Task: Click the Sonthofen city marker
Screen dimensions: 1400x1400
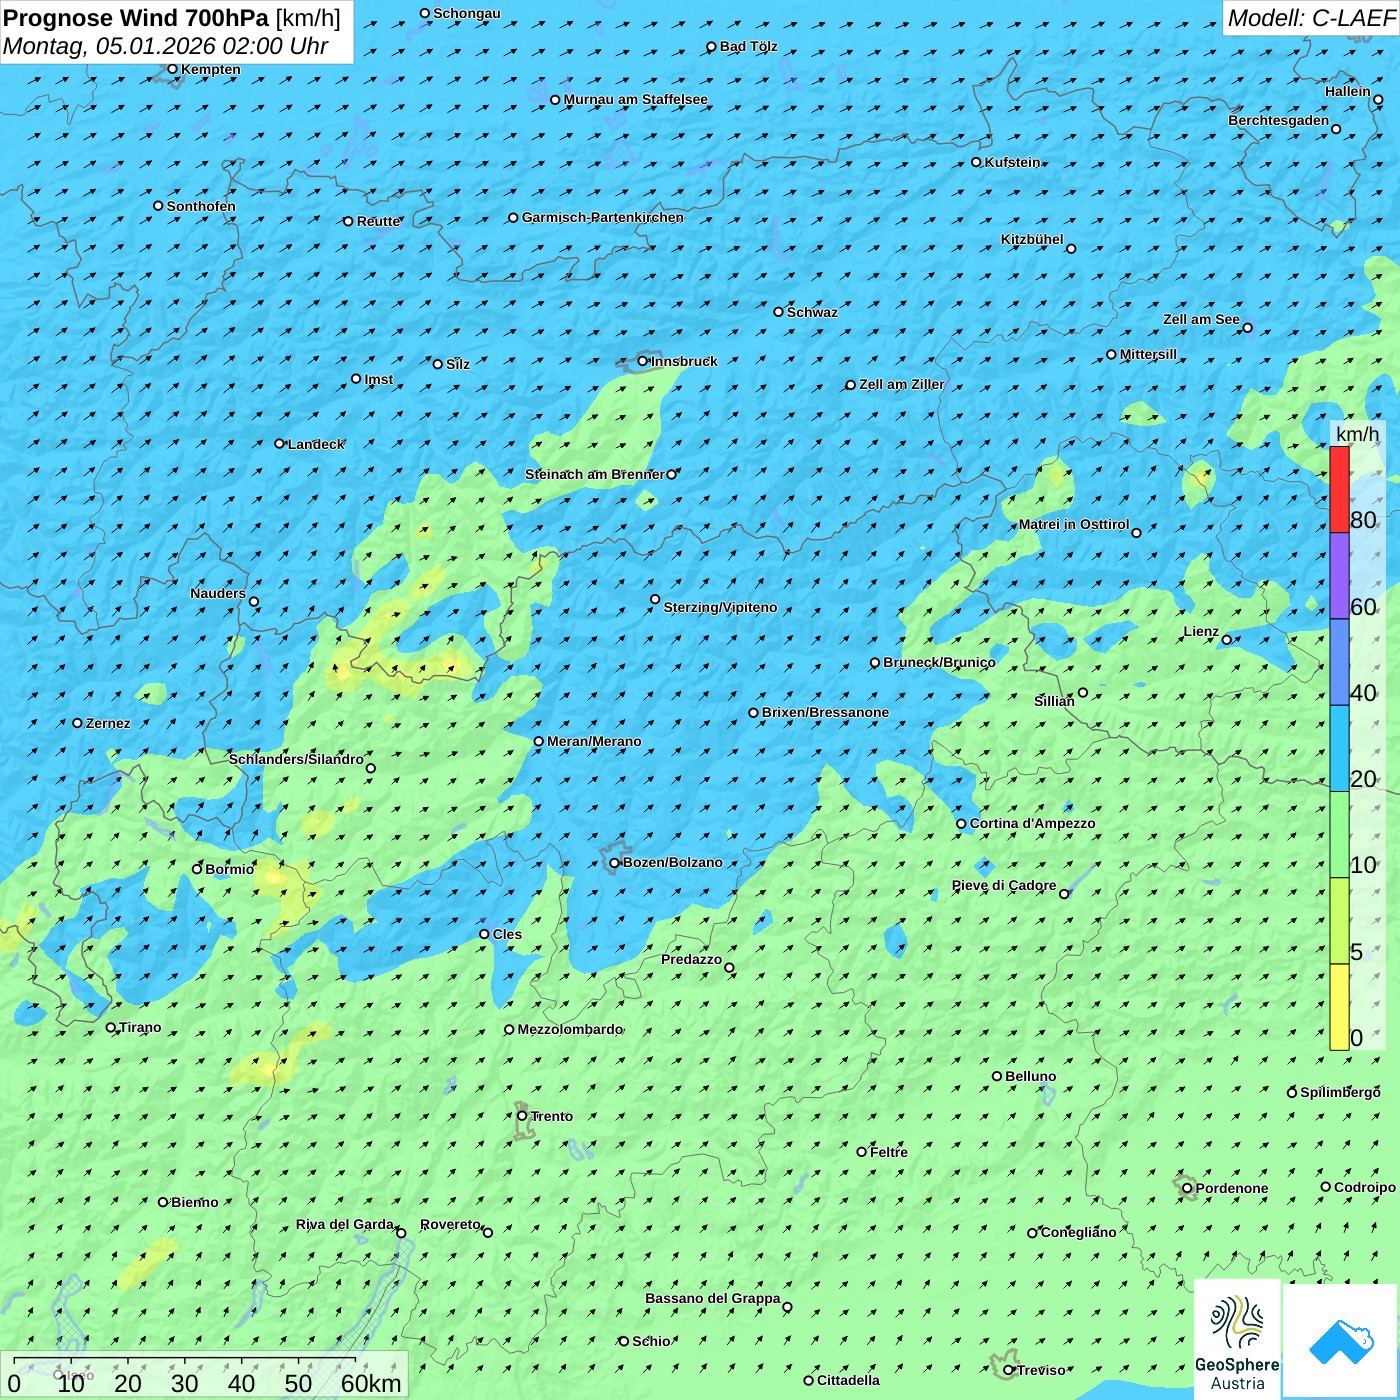Action: click(158, 206)
